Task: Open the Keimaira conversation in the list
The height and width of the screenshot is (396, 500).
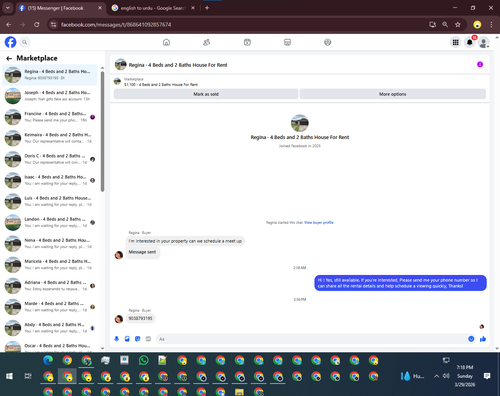Action: click(x=50, y=138)
